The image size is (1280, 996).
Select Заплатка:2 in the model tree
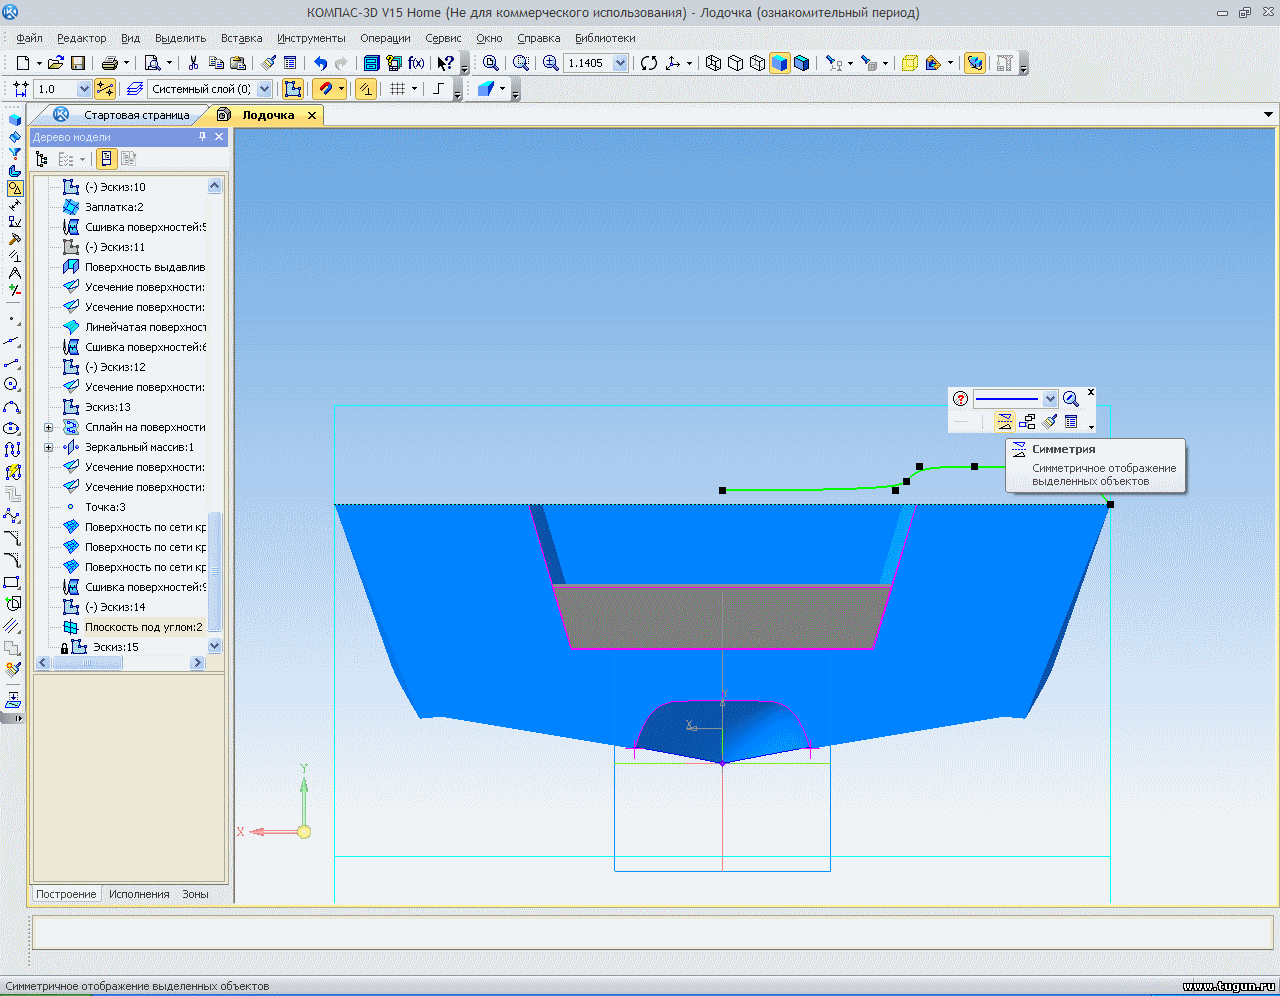(114, 207)
